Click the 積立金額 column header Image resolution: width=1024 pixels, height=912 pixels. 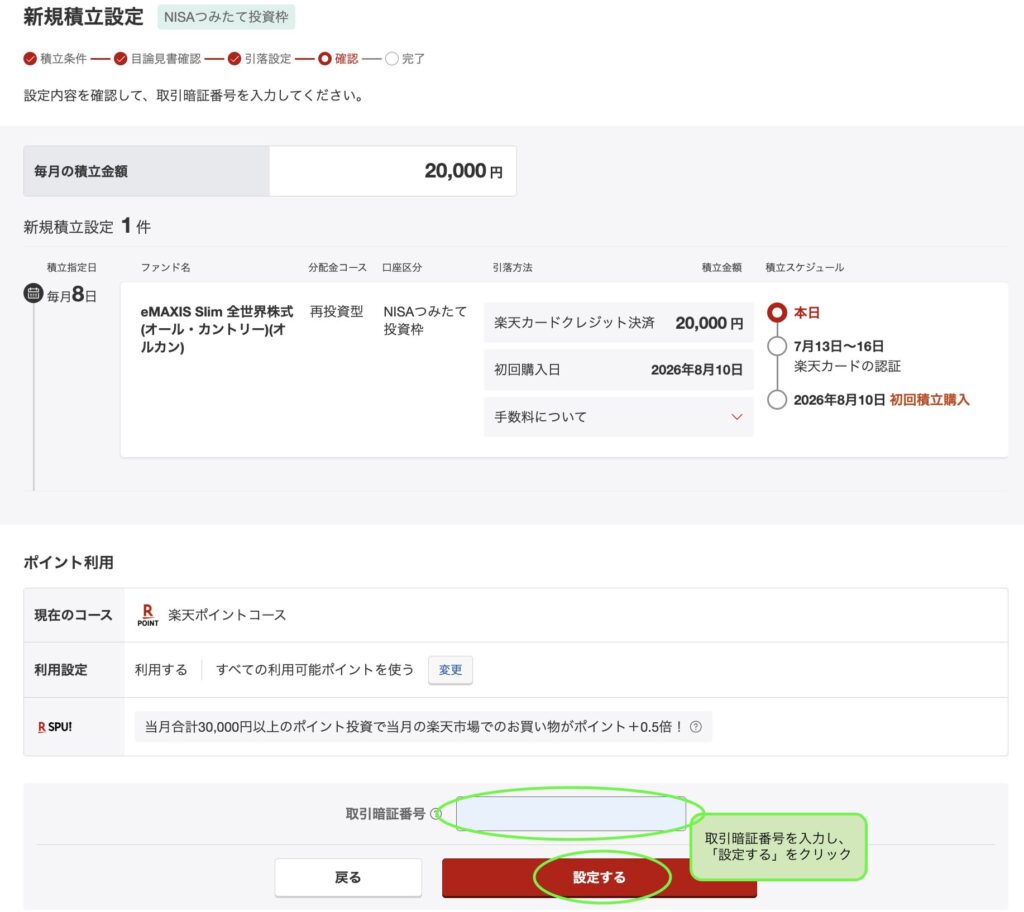[x=722, y=267]
